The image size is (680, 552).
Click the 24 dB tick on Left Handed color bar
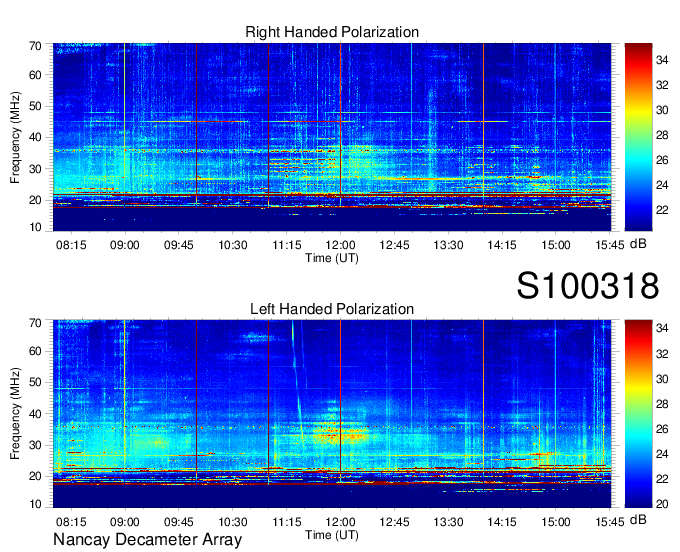click(x=662, y=454)
